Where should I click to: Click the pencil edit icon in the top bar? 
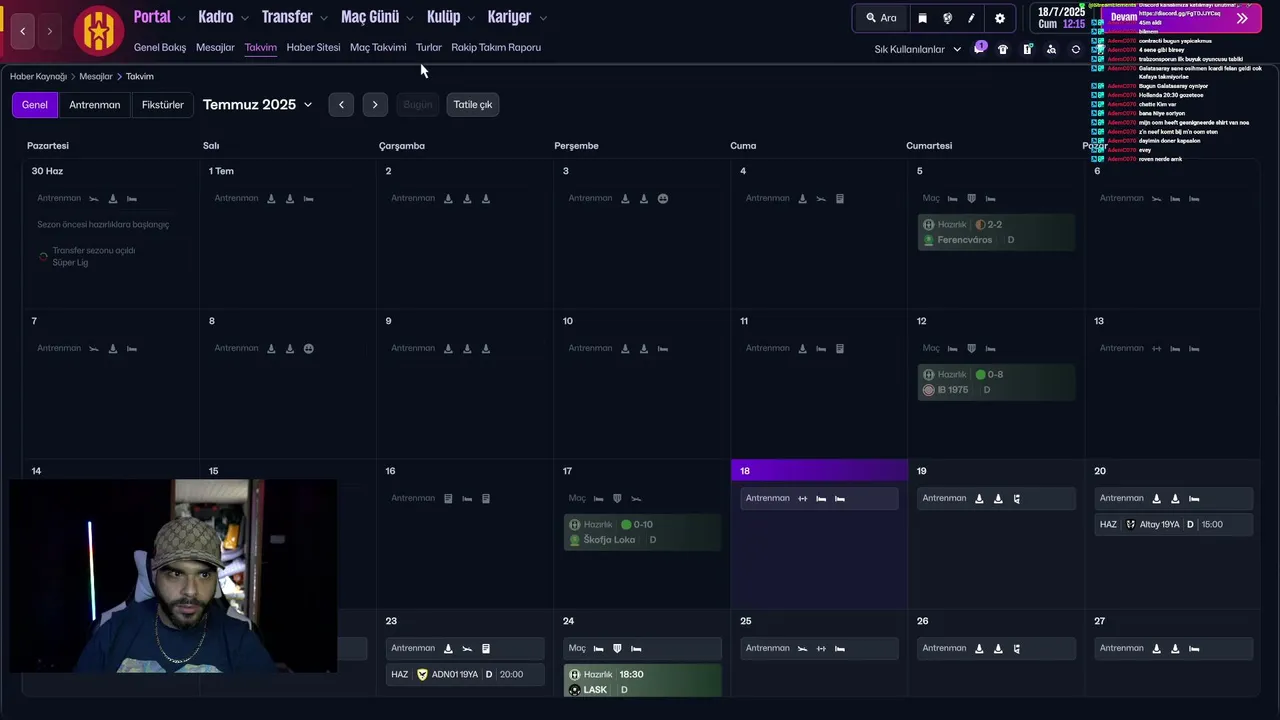click(971, 18)
